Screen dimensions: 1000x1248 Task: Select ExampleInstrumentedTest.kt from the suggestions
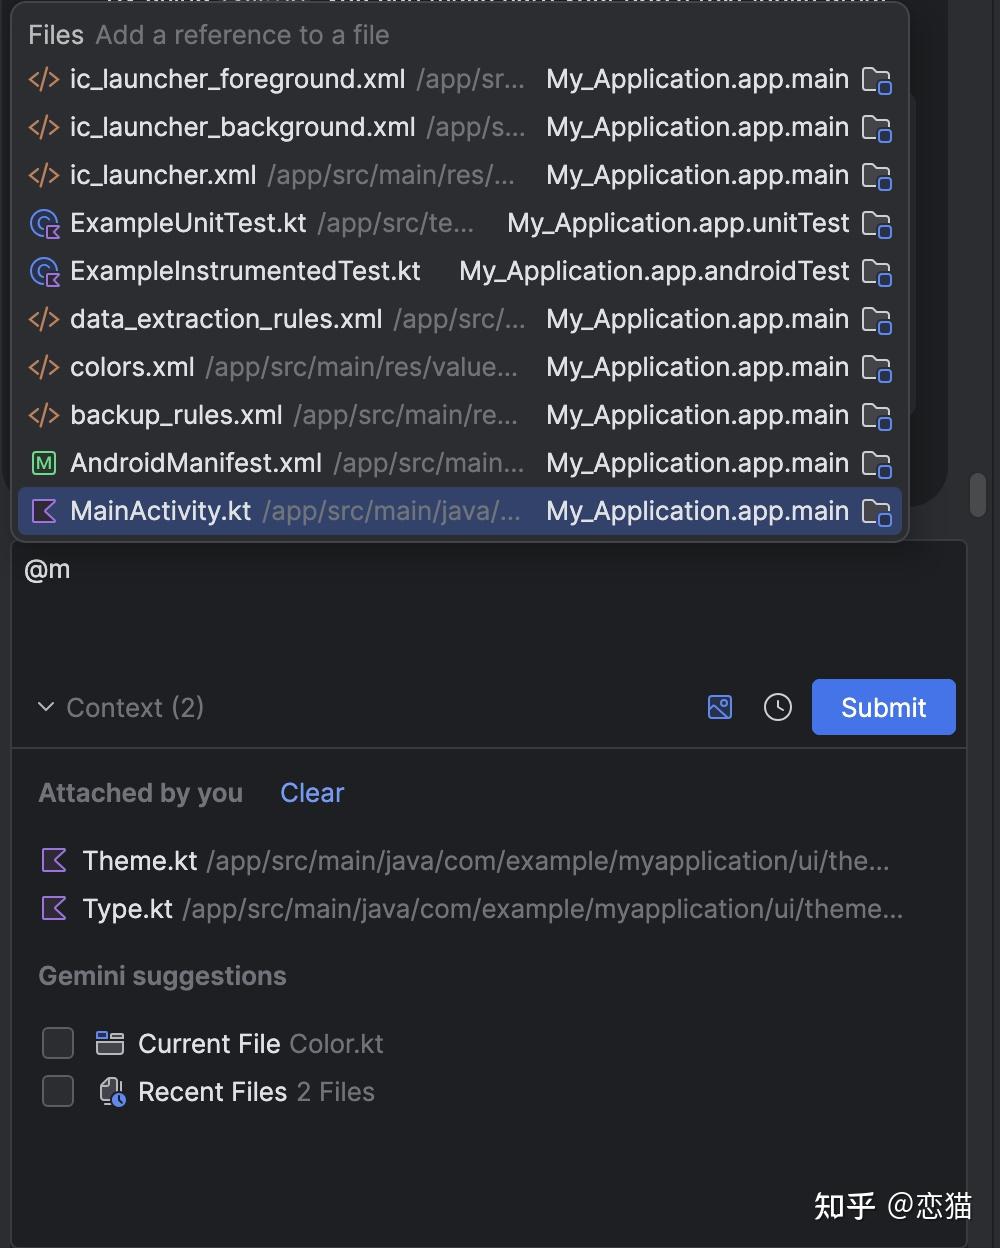pyautogui.click(x=245, y=271)
